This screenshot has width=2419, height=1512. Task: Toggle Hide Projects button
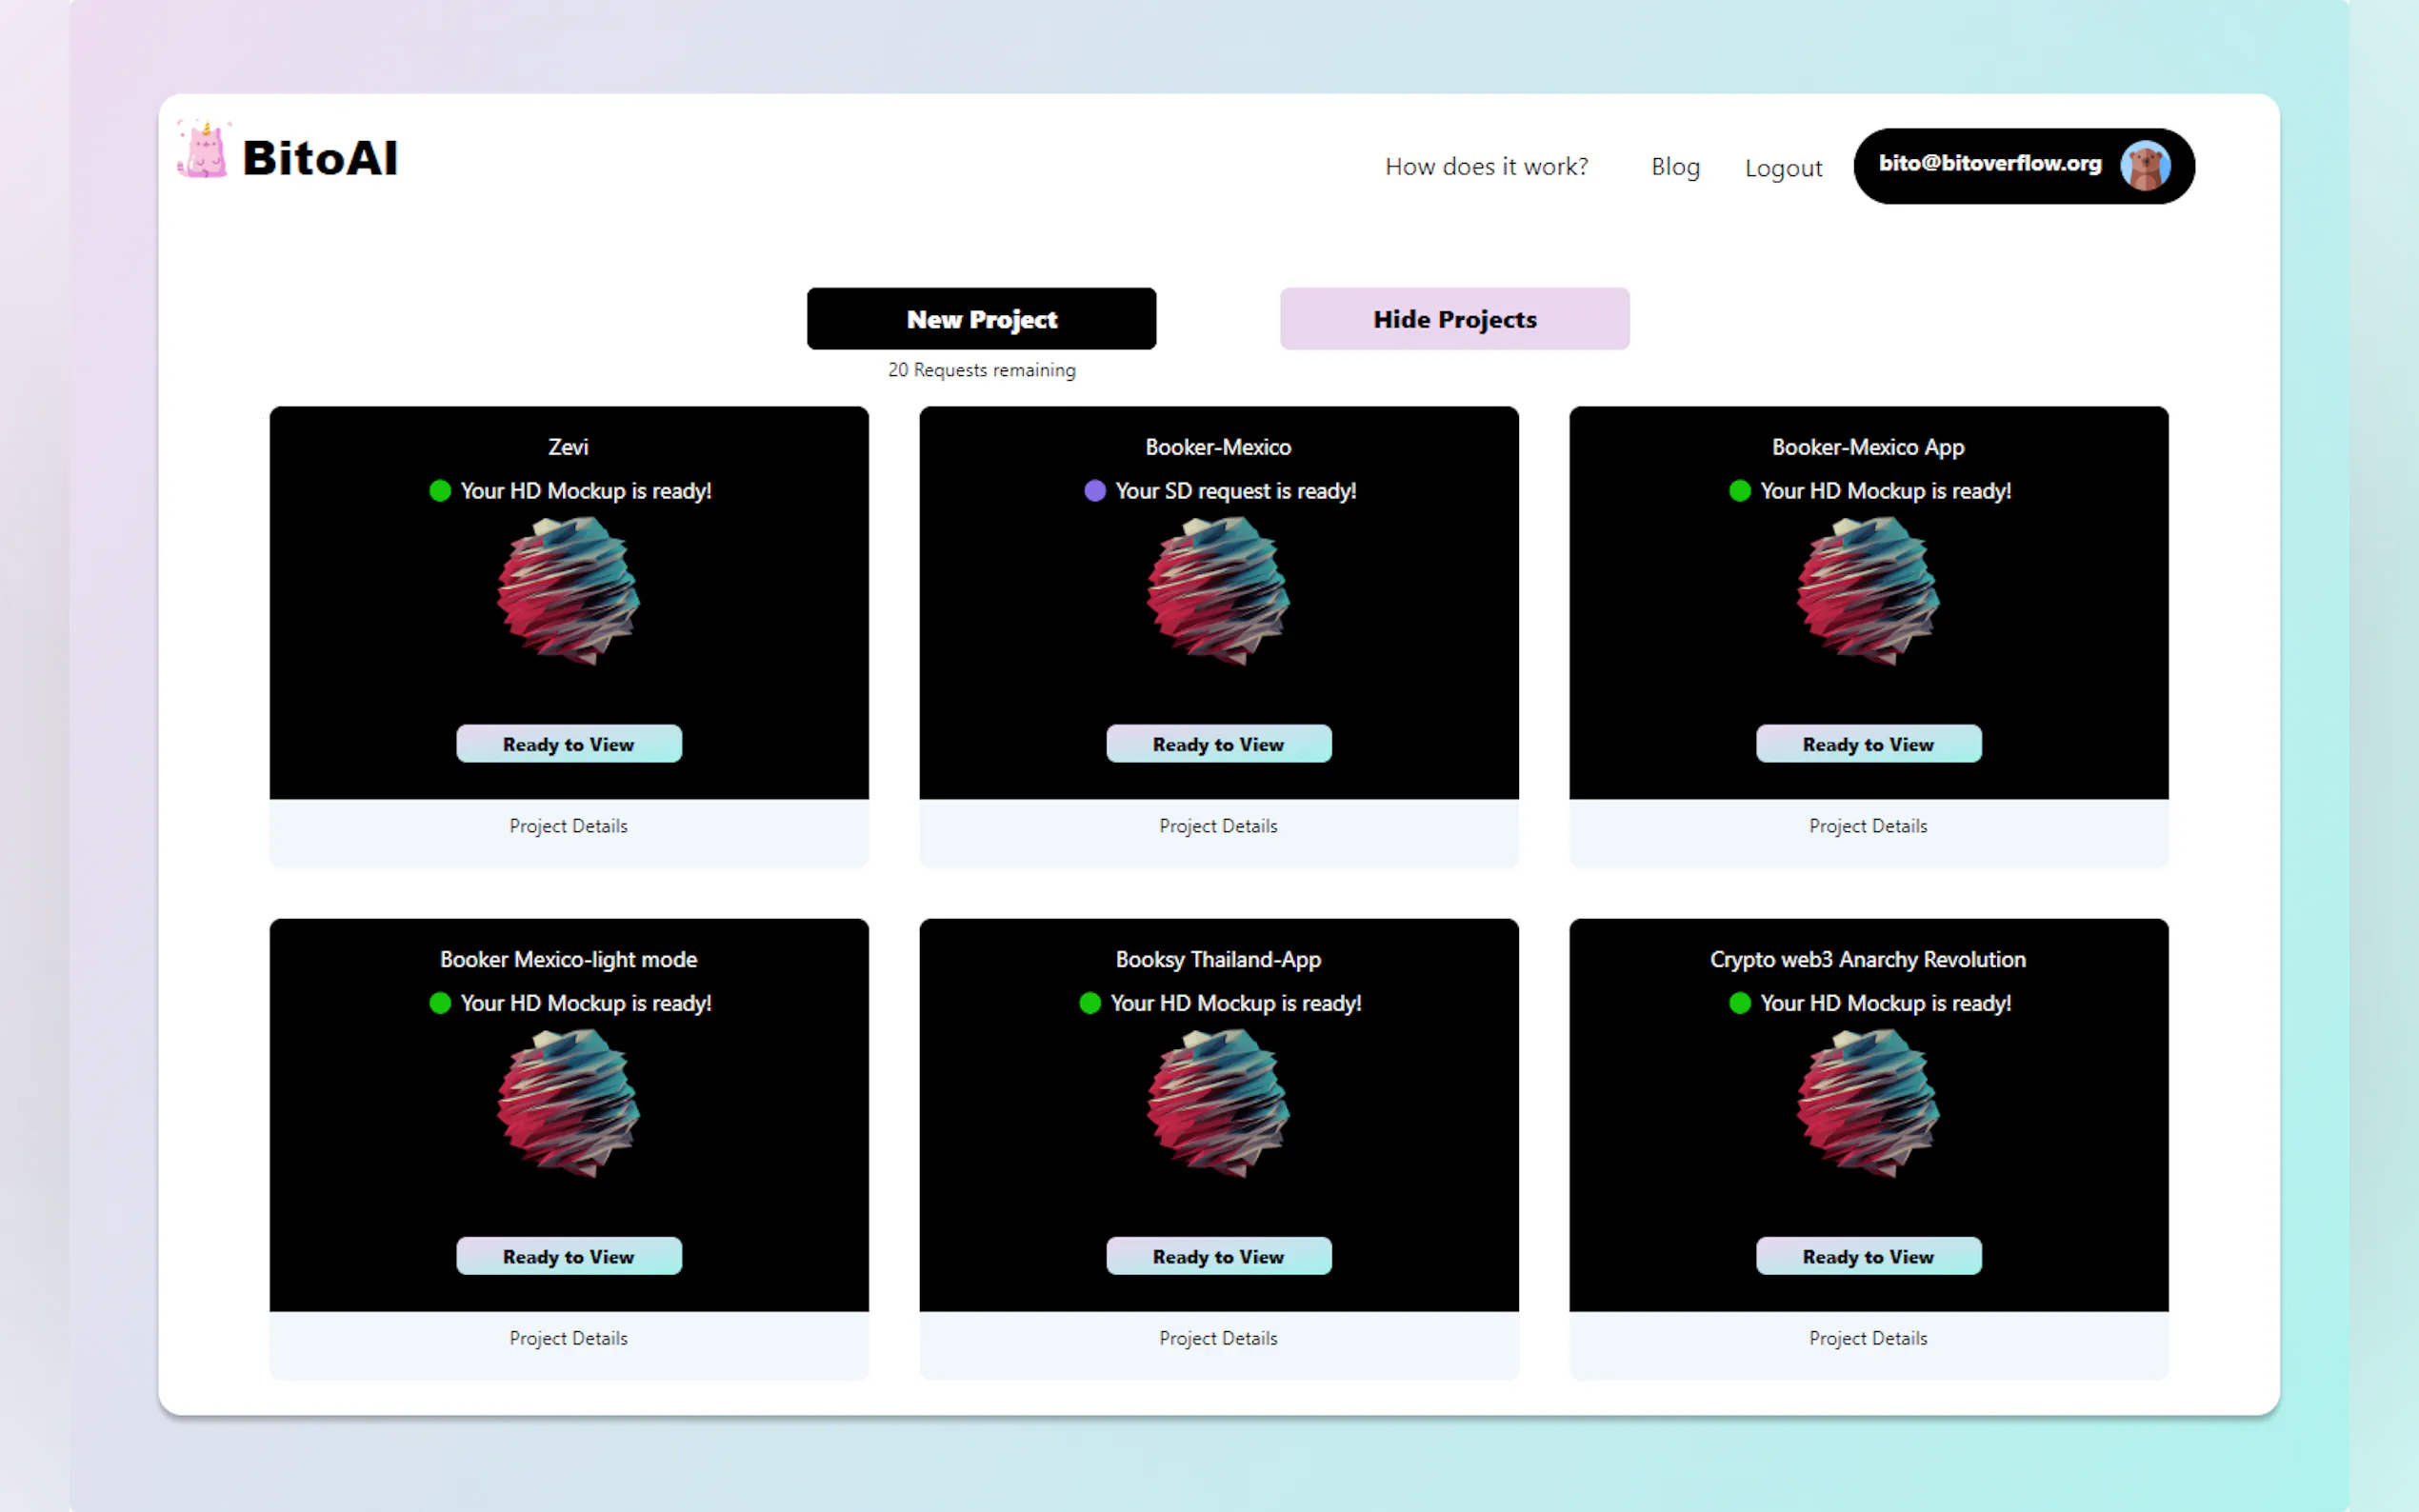coord(1454,319)
